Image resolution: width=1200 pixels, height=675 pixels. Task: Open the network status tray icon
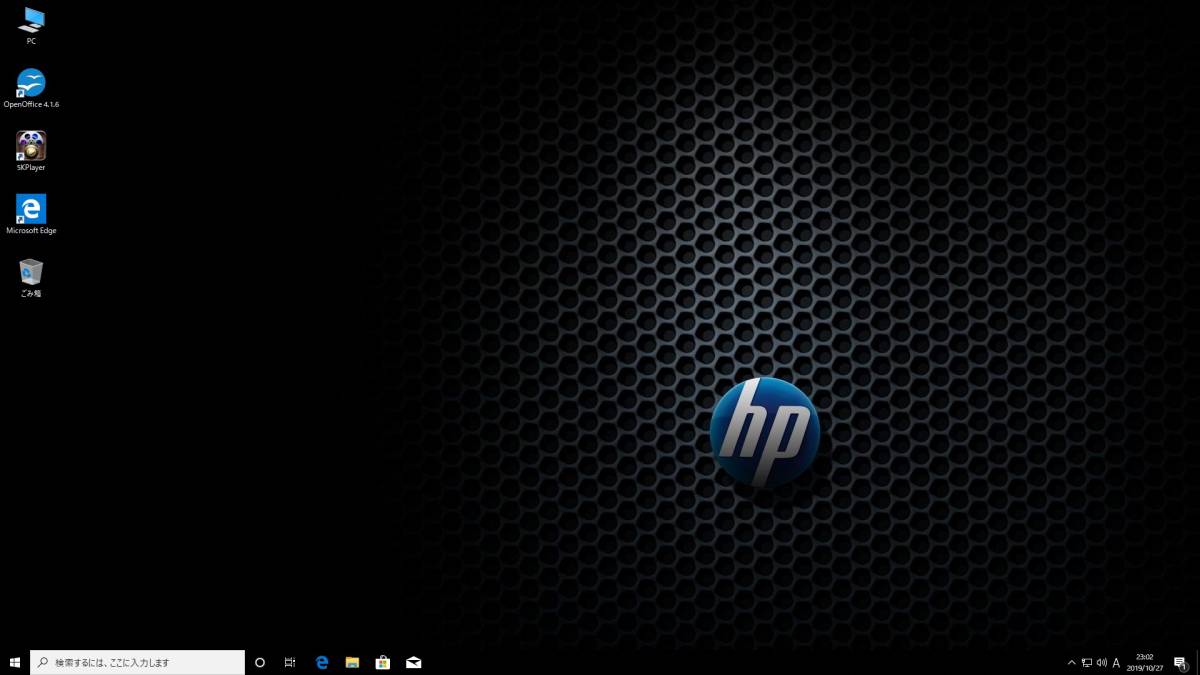pyautogui.click(x=1086, y=662)
